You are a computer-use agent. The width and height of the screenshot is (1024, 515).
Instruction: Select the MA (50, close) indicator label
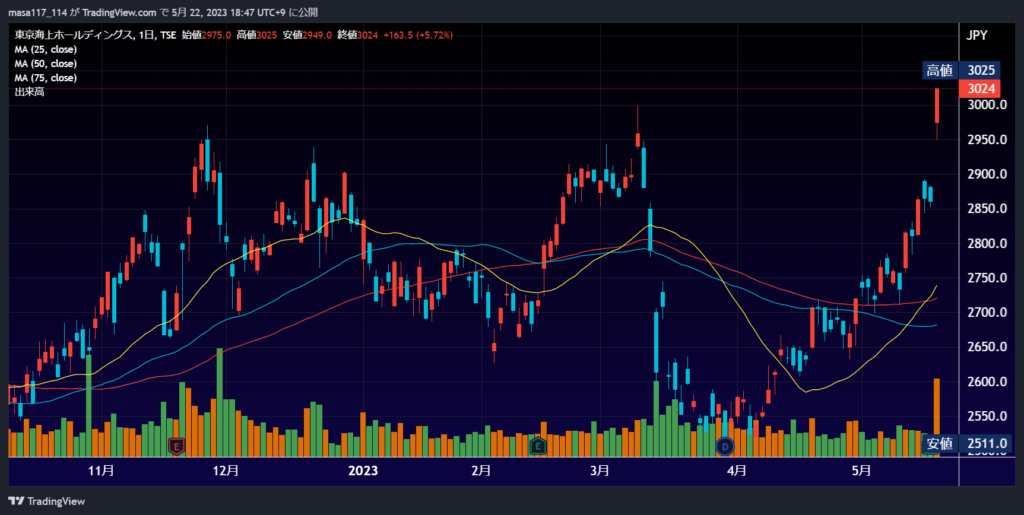46,64
